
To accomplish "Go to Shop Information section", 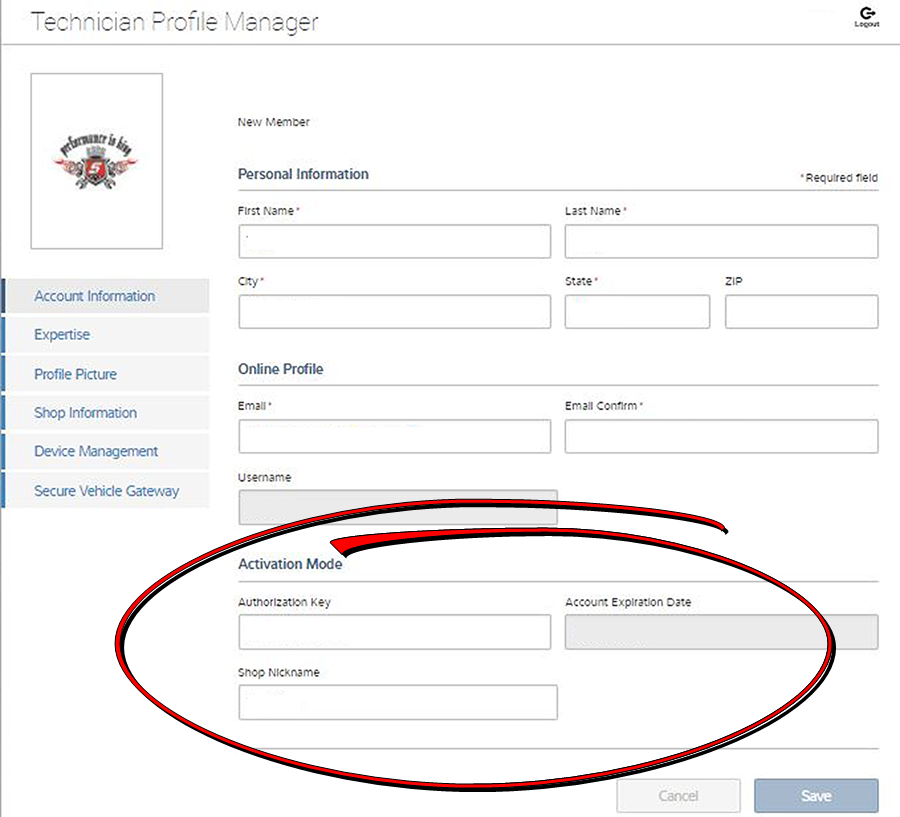I will tap(86, 413).
